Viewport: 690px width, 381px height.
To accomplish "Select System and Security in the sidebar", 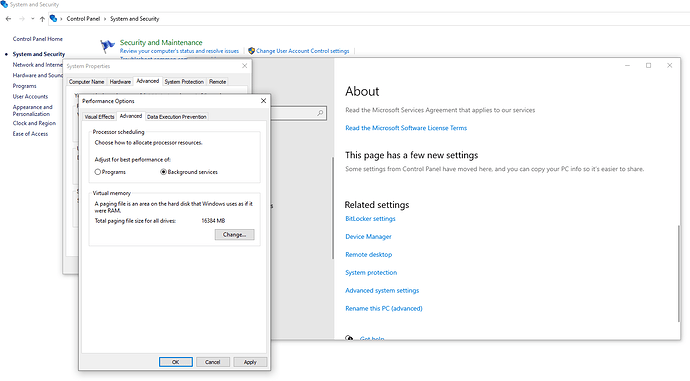I will tap(39, 54).
